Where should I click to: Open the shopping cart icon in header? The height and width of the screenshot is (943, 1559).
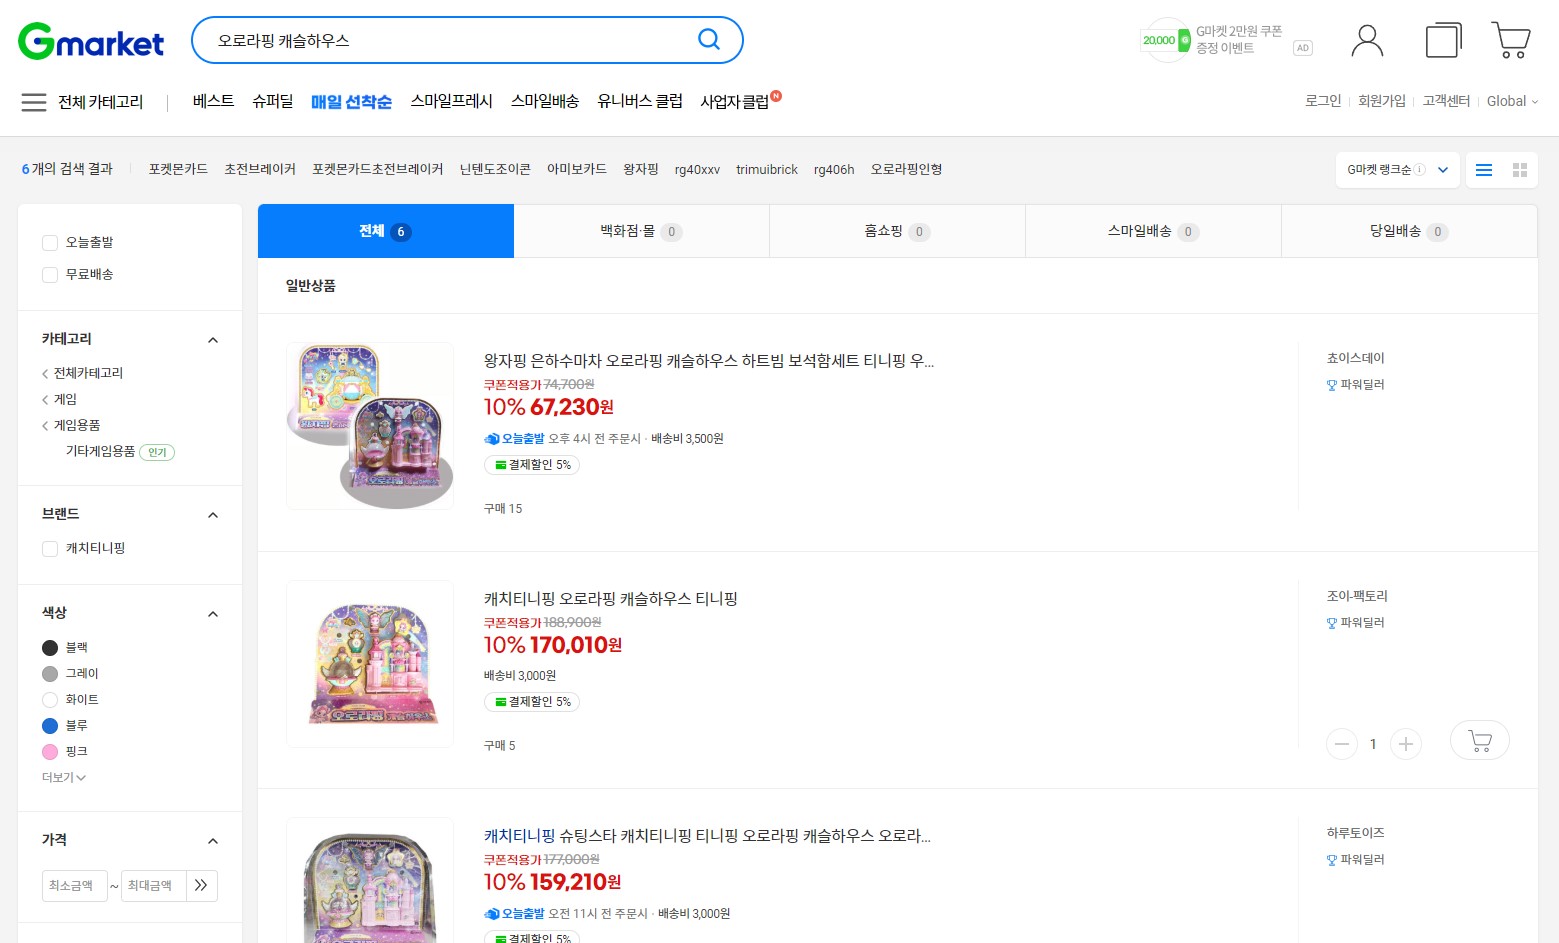[x=1511, y=40]
